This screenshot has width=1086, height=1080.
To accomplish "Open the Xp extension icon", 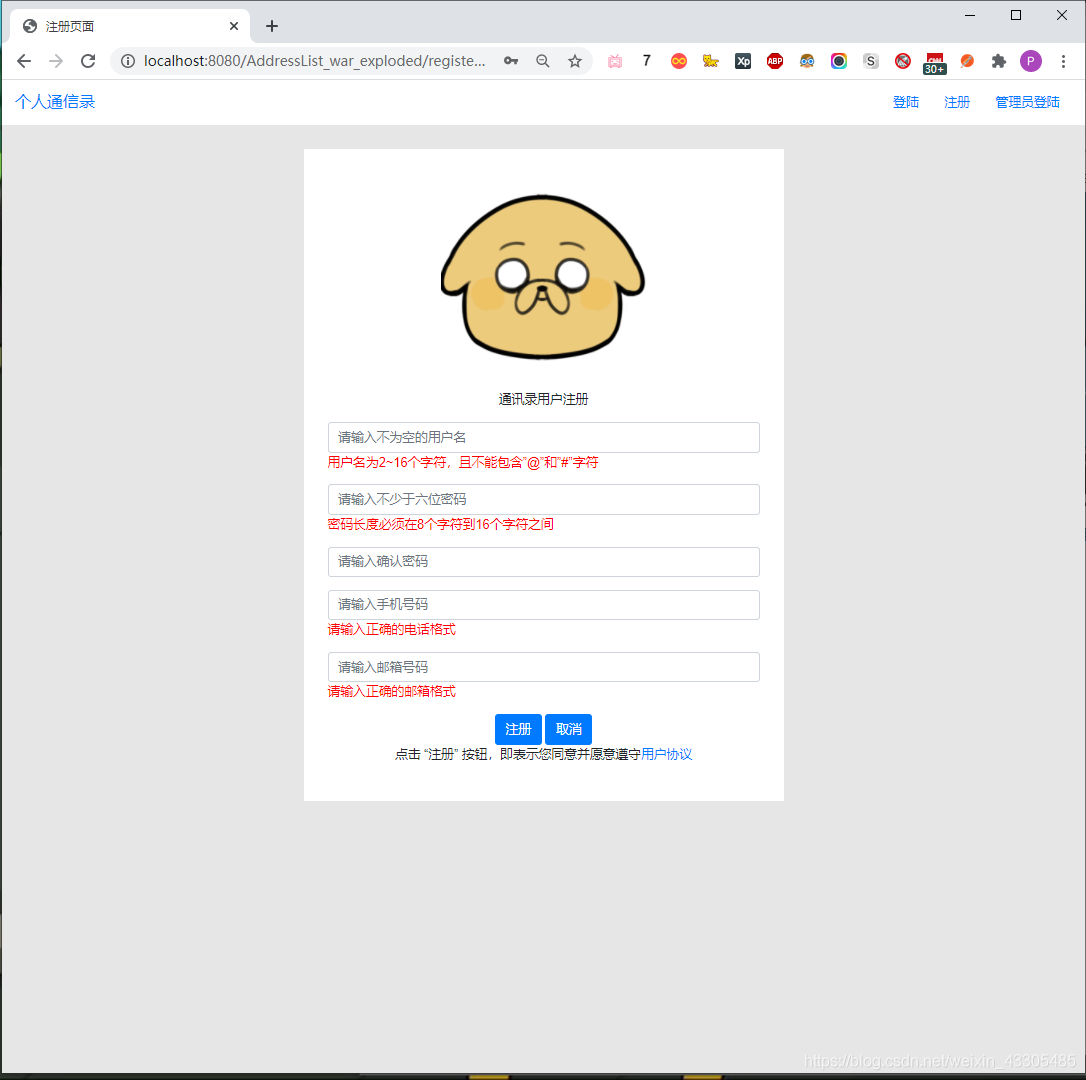I will click(x=742, y=61).
